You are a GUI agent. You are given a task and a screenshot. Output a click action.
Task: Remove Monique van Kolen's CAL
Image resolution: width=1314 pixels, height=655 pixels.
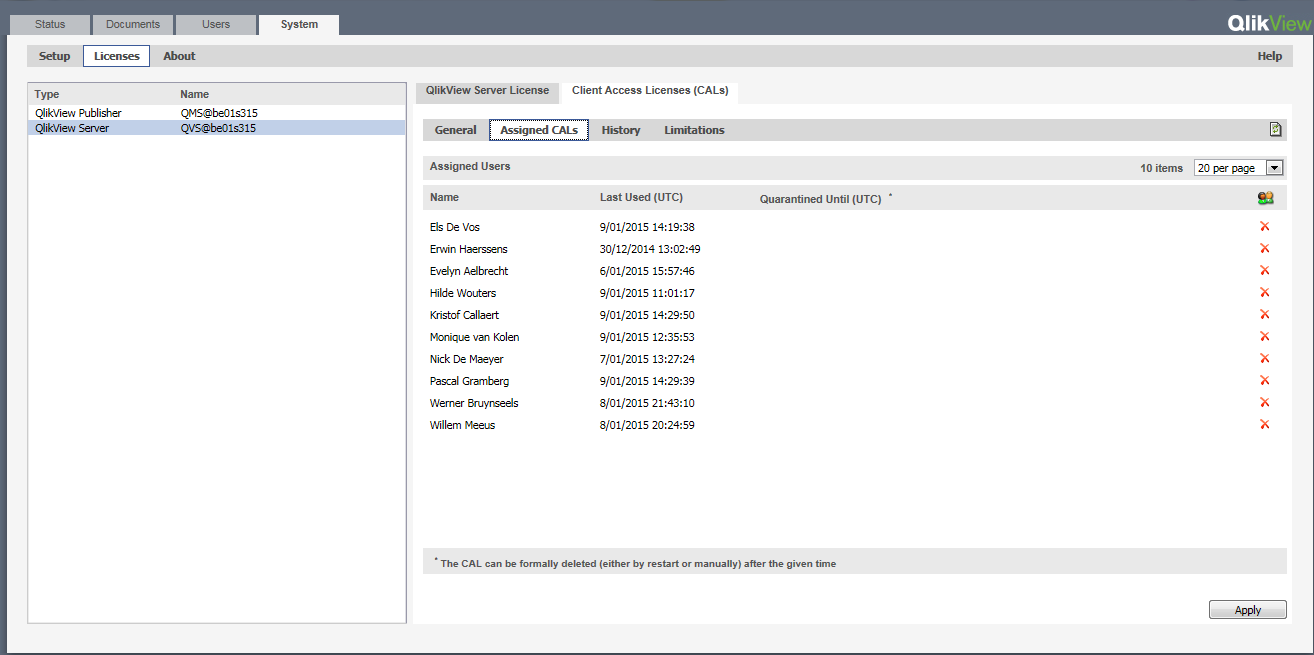click(x=1264, y=337)
